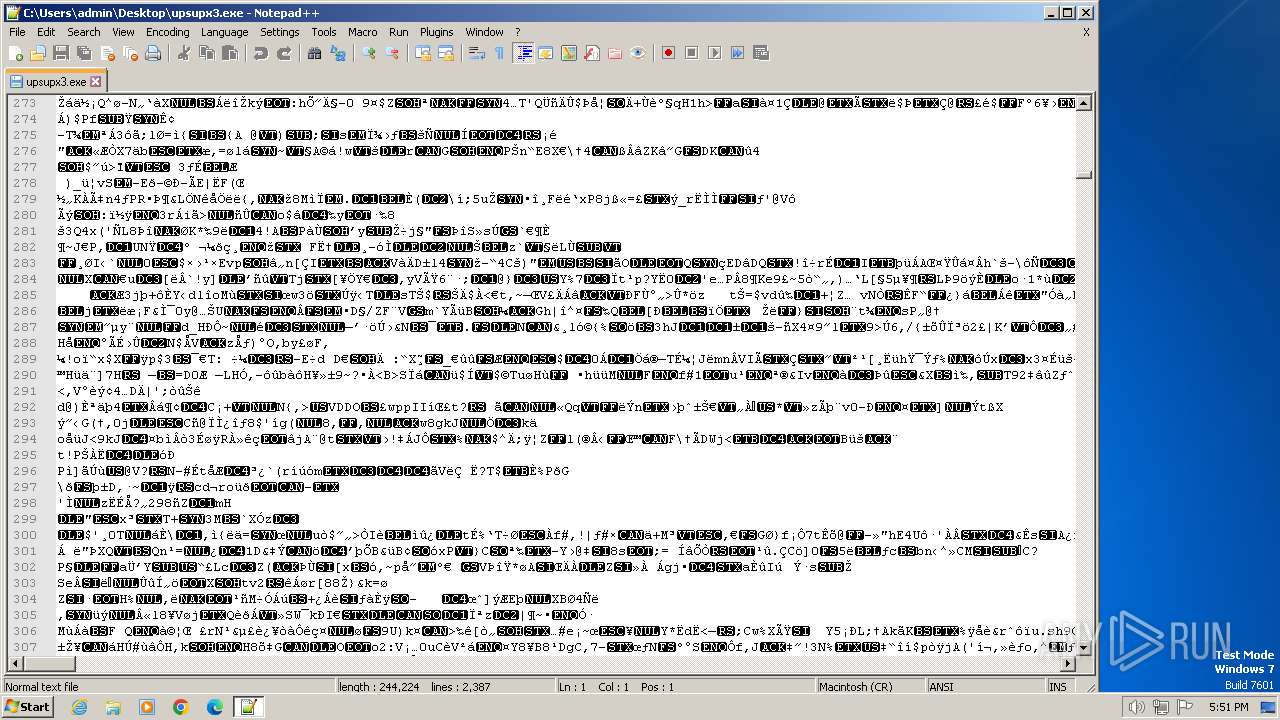Screen dimensions: 1280x720
Task: Cut selection with scissors icon
Action: pyautogui.click(x=184, y=53)
